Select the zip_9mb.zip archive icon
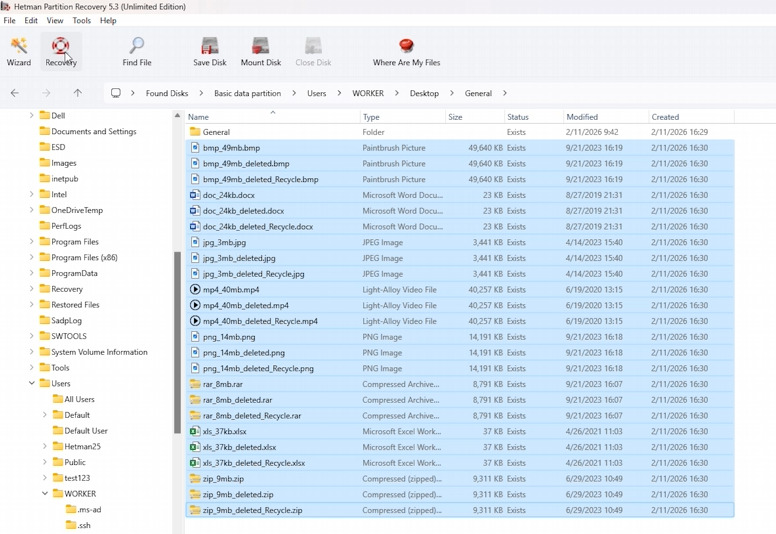Viewport: 776px width, 534px height. [195, 479]
